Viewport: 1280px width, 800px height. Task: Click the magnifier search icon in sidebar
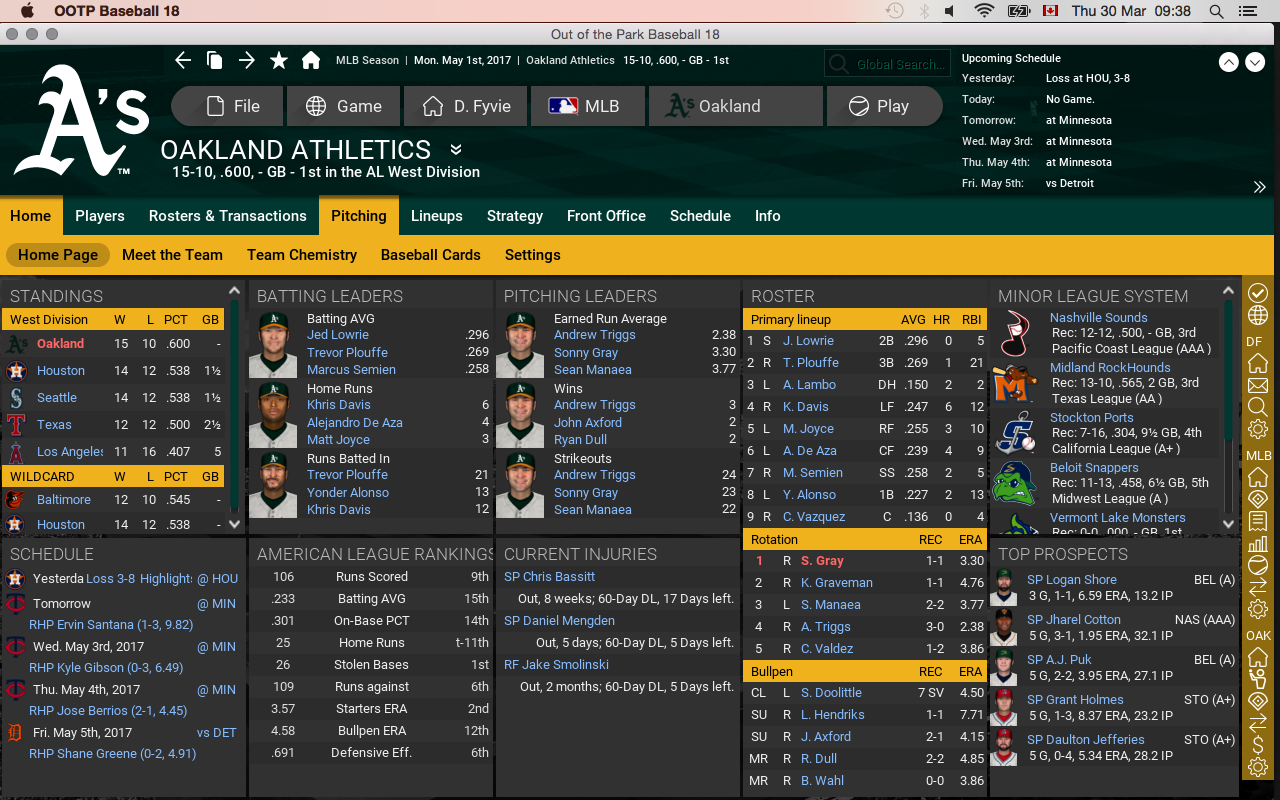1258,407
